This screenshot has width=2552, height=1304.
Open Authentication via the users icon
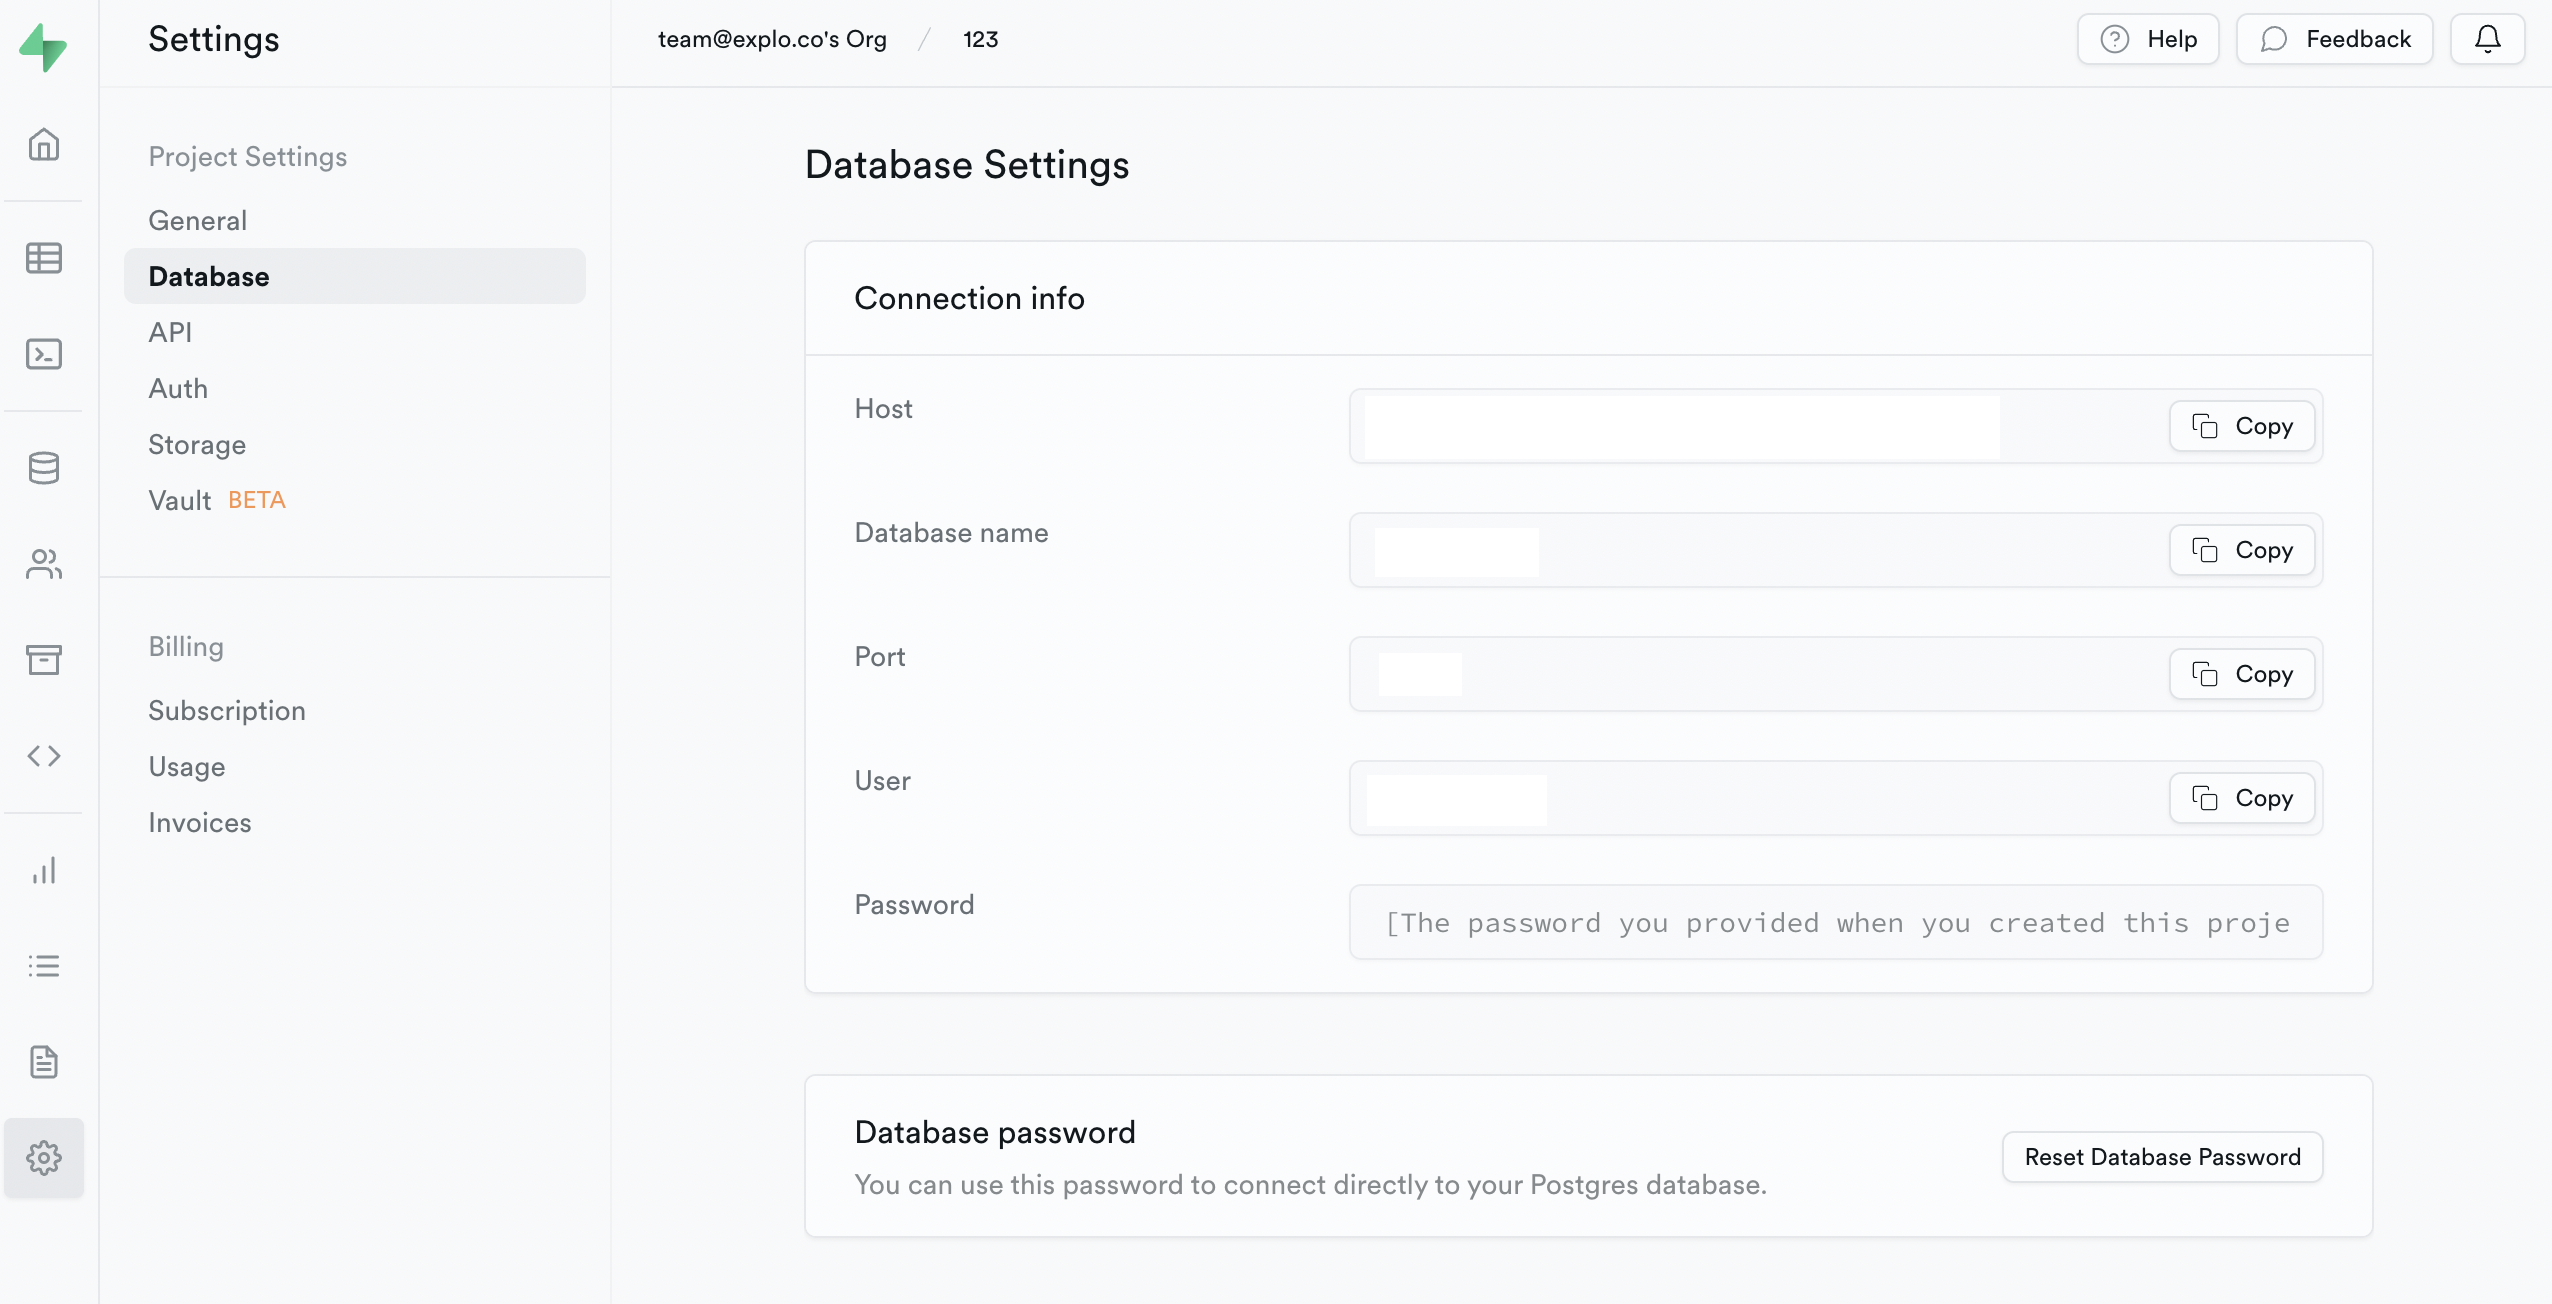pyautogui.click(x=44, y=563)
